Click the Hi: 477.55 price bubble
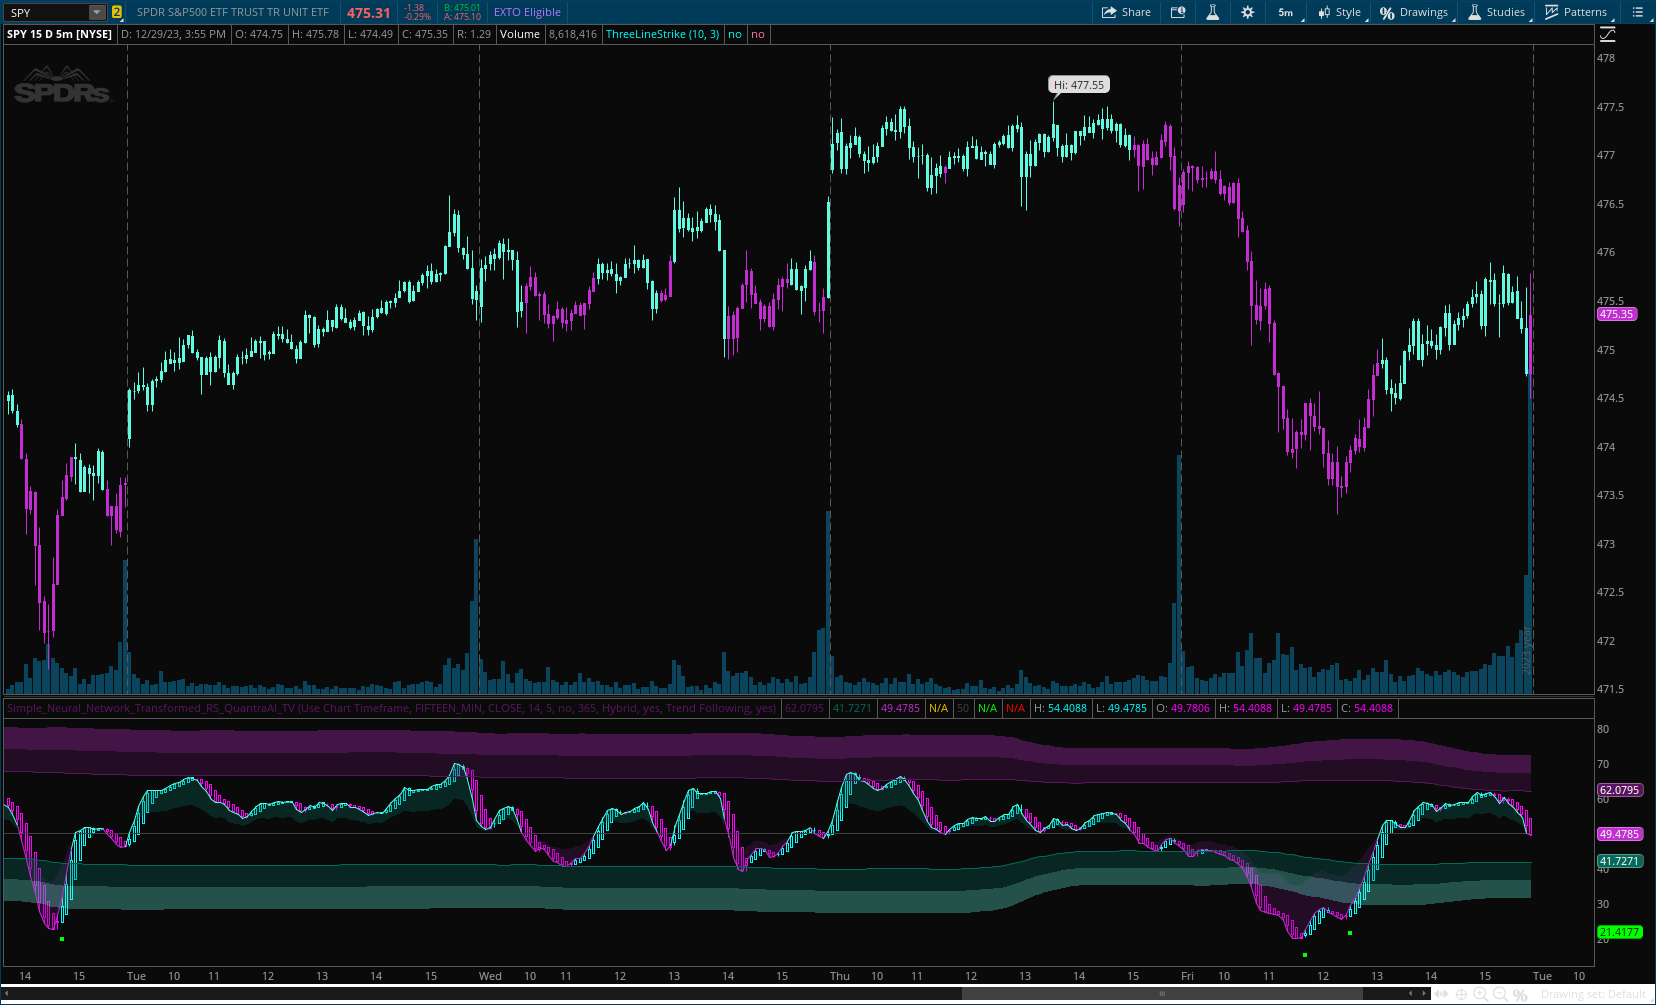The image size is (1656, 1005). pyautogui.click(x=1079, y=85)
